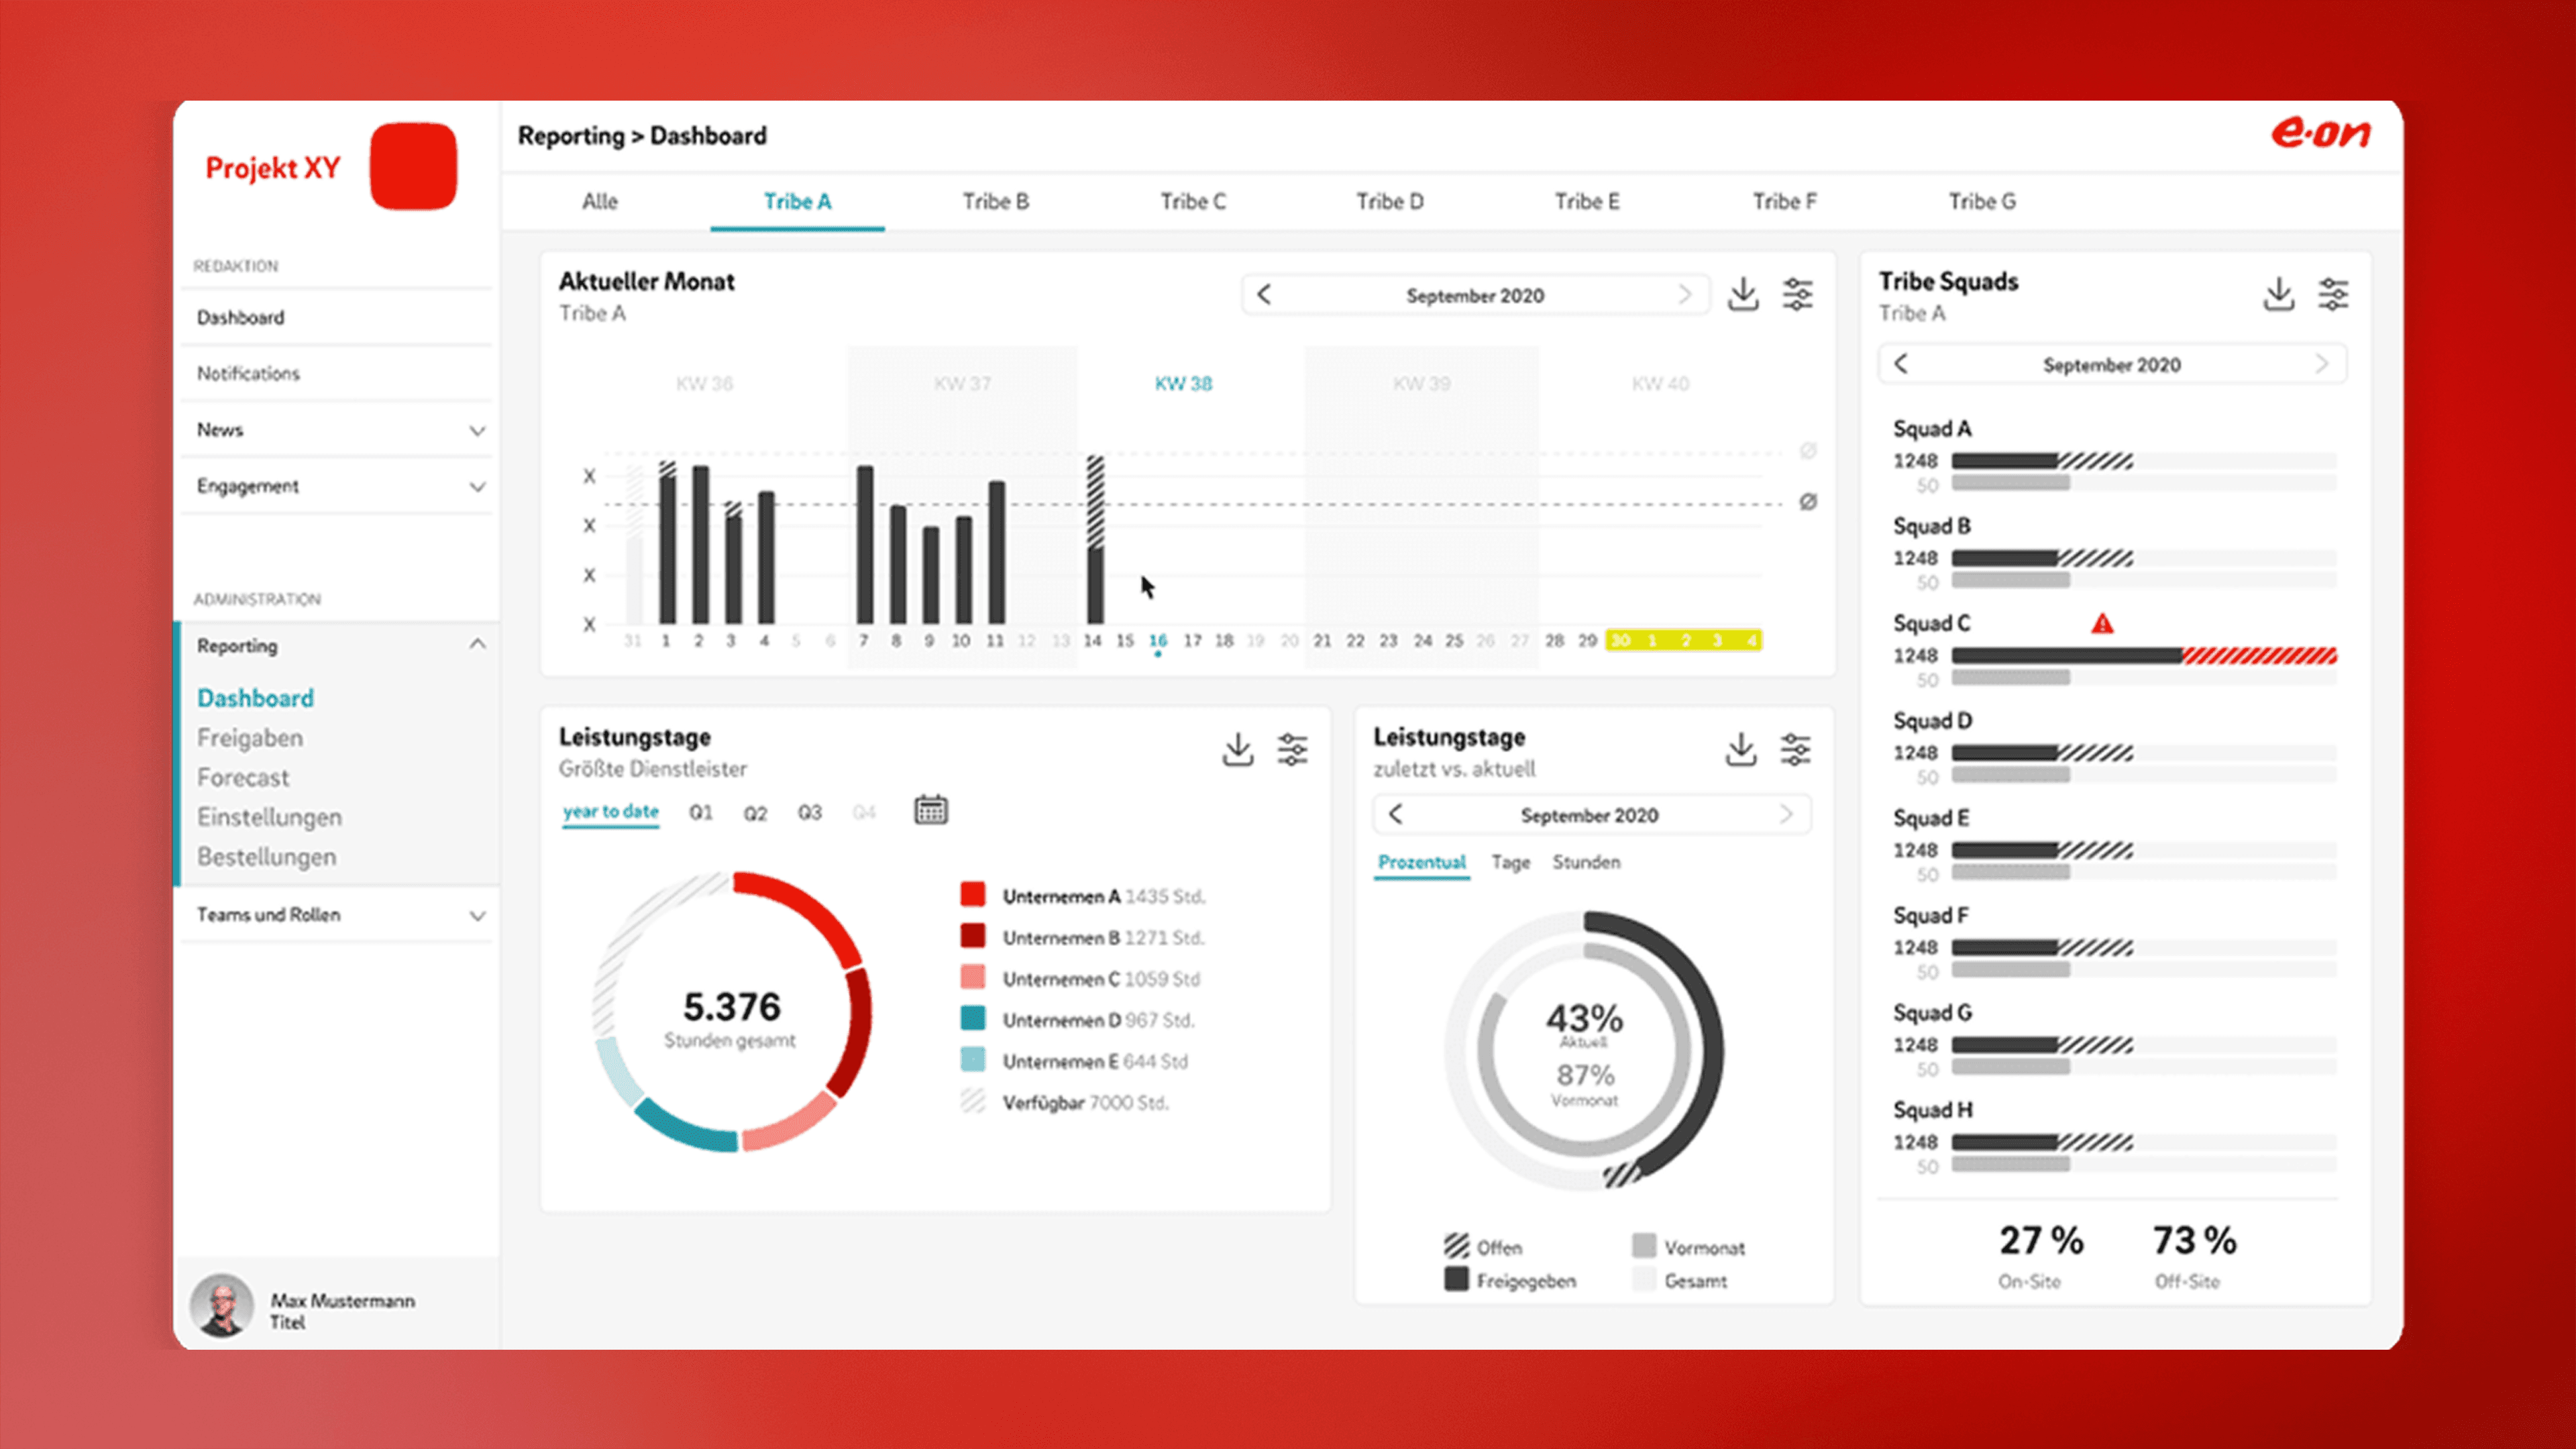Image resolution: width=2576 pixels, height=1449 pixels.
Task: Go to previous month in Tribe Squads
Action: [1901, 364]
